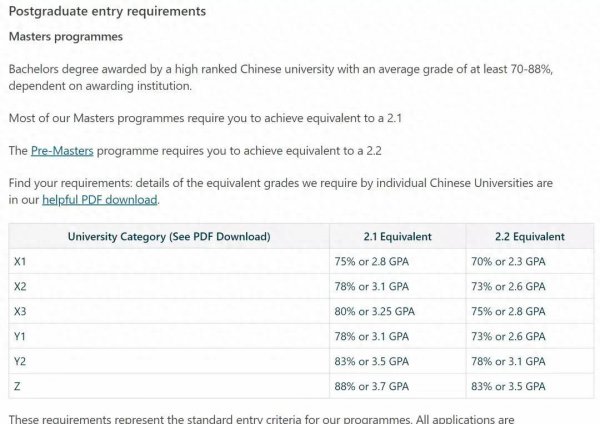Click the 2.1 Equivalent column header
600x424 pixels.
pyautogui.click(x=397, y=237)
